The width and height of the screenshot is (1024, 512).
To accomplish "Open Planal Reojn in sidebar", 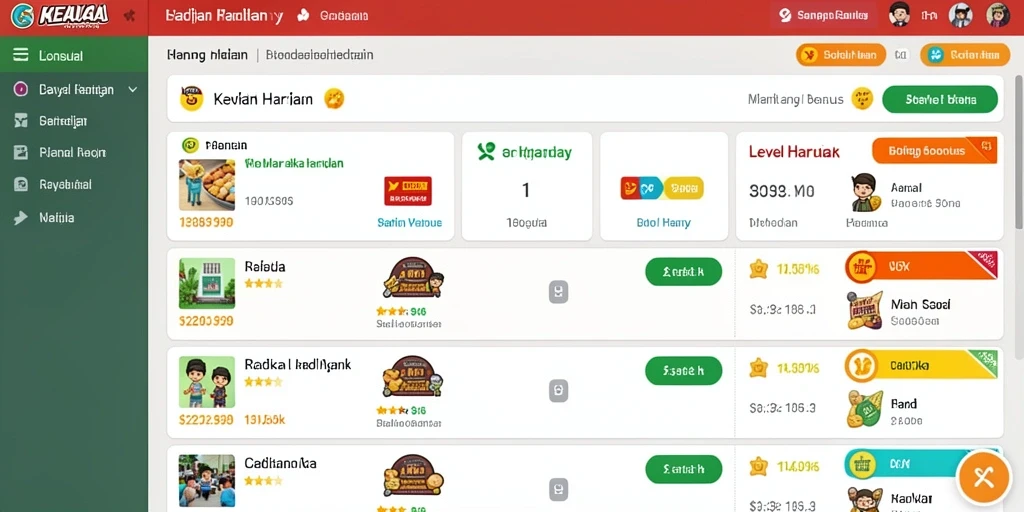I will click(72, 152).
